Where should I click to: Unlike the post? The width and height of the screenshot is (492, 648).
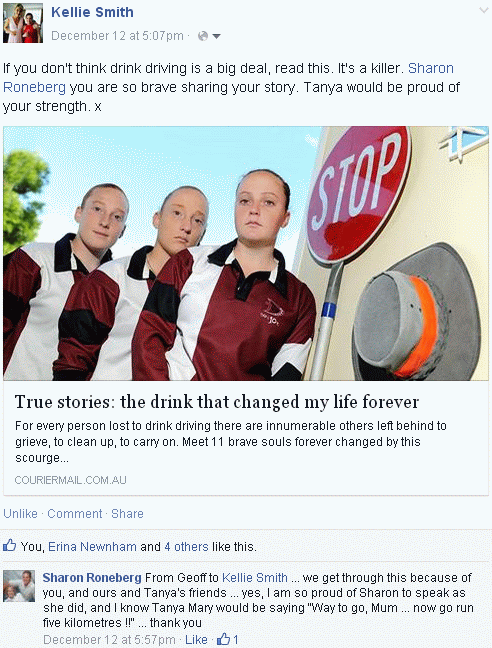pos(20,514)
